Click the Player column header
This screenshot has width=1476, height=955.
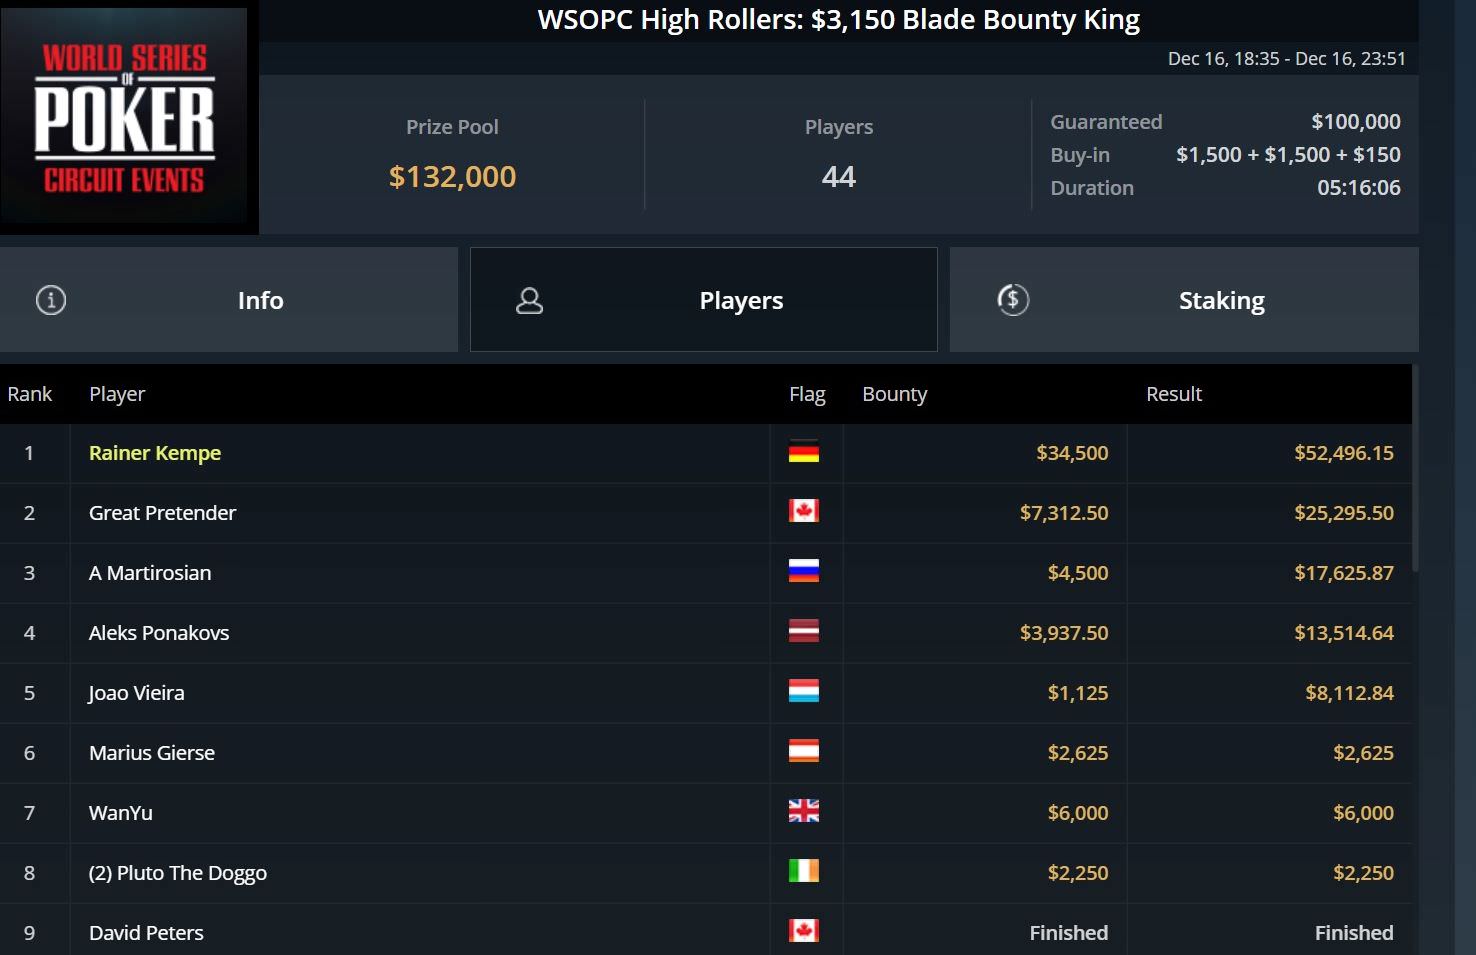click(117, 394)
